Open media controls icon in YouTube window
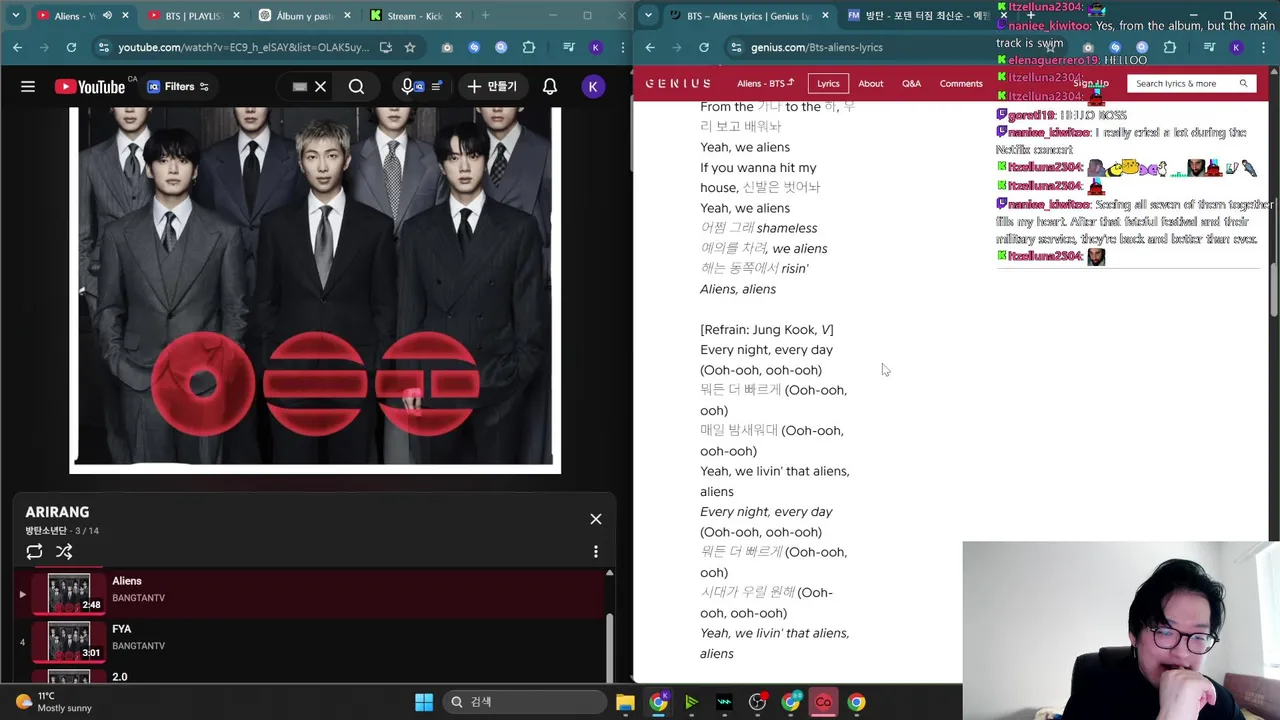The width and height of the screenshot is (1280, 720). coord(568,47)
